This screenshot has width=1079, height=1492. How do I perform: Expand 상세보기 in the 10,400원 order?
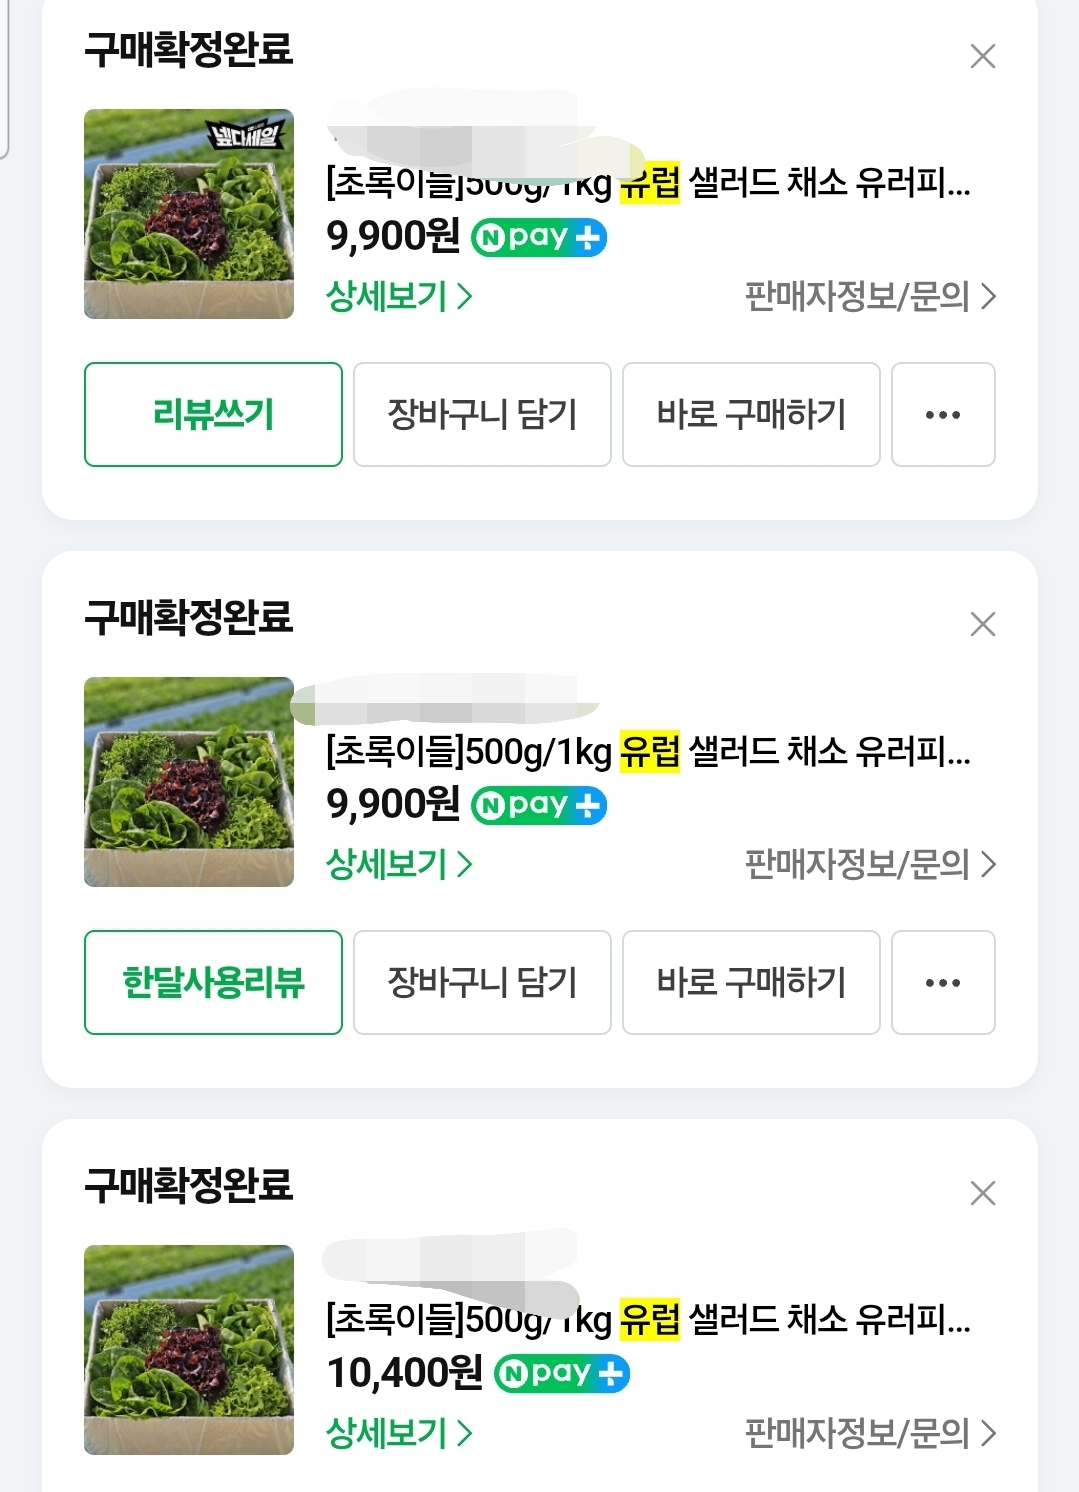(x=399, y=1432)
